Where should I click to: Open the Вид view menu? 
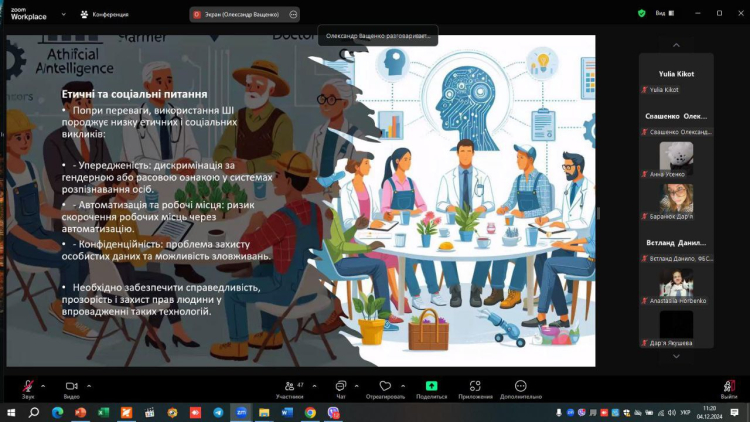pyautogui.click(x=662, y=13)
